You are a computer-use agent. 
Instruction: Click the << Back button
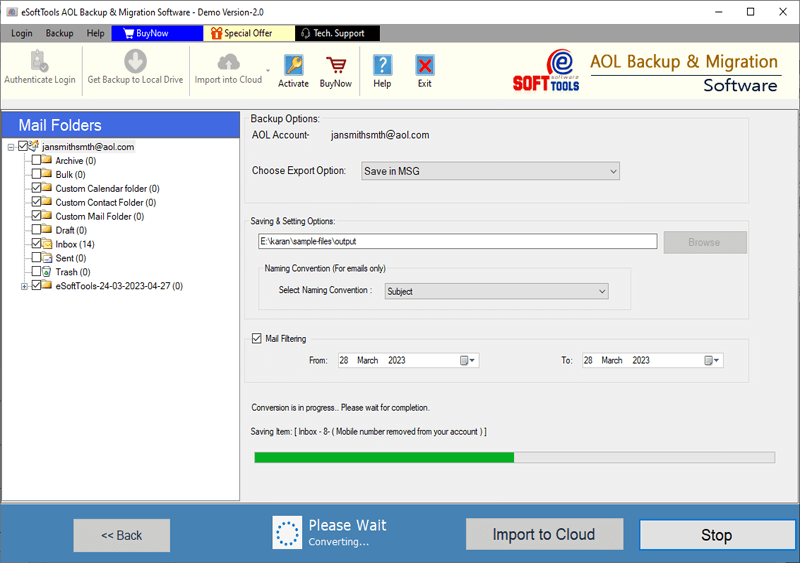click(x=122, y=535)
